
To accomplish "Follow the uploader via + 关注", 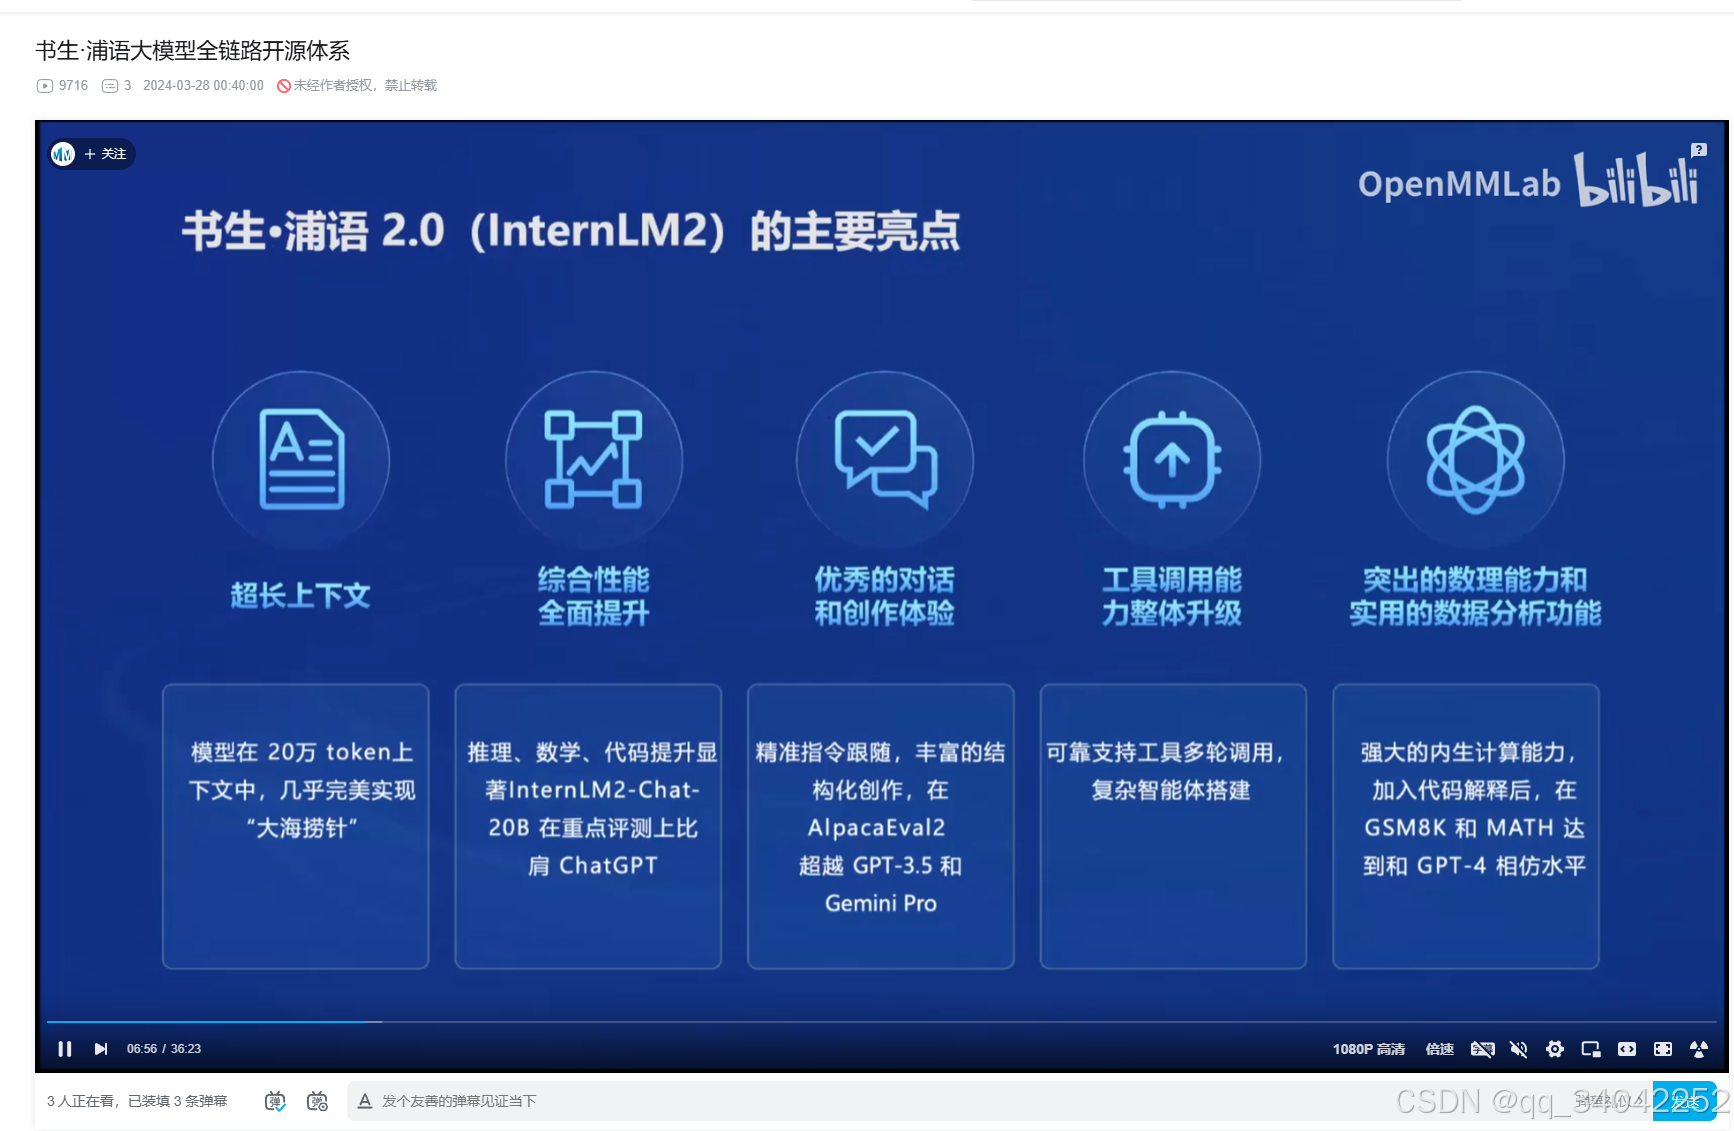I will (x=106, y=154).
